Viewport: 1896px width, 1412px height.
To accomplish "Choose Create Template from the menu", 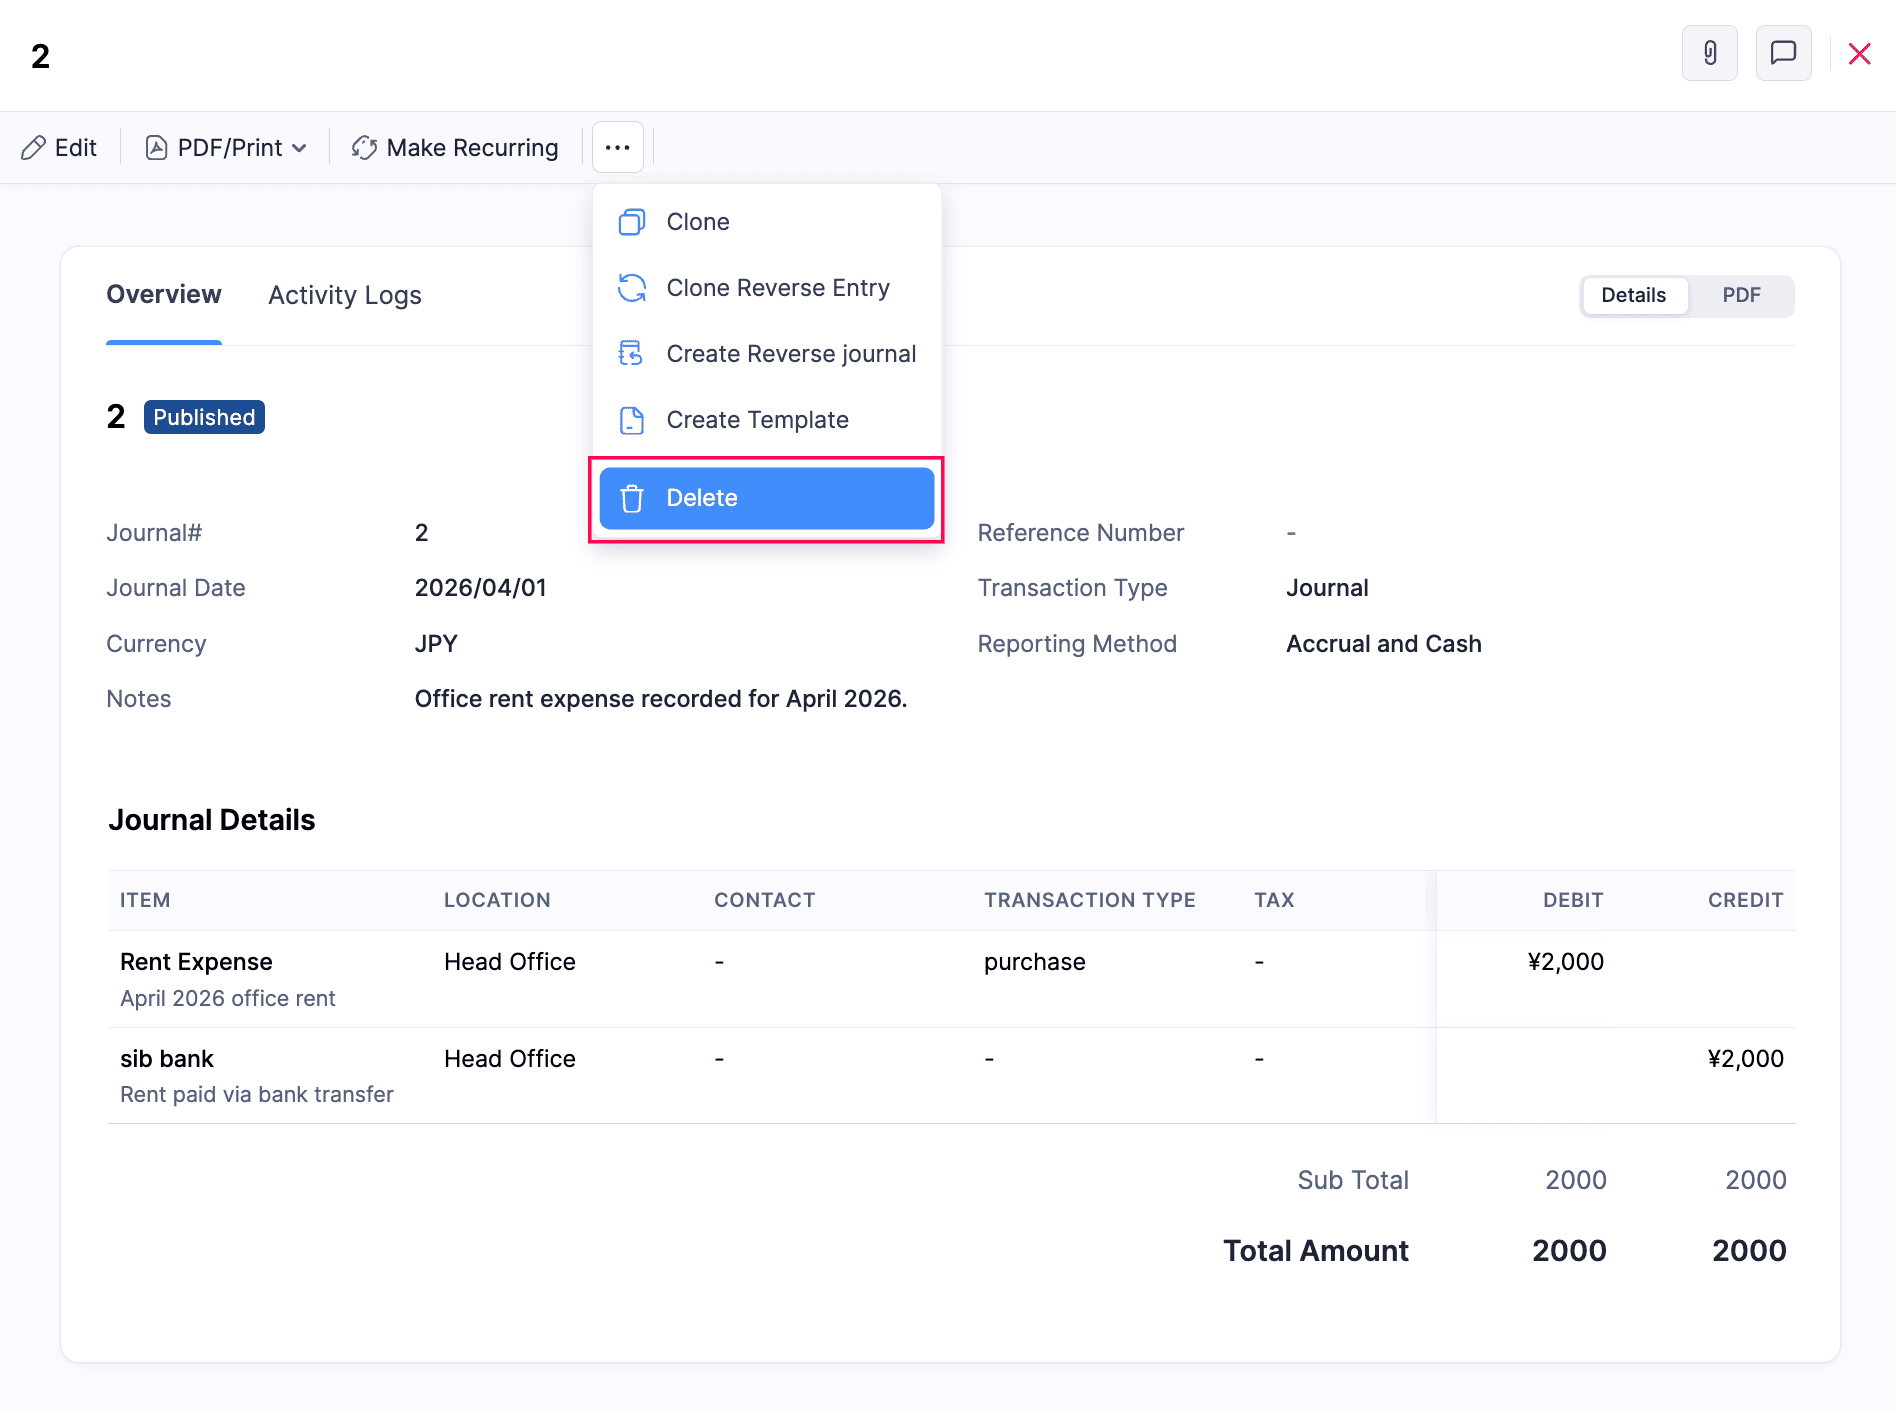I will click(x=757, y=420).
